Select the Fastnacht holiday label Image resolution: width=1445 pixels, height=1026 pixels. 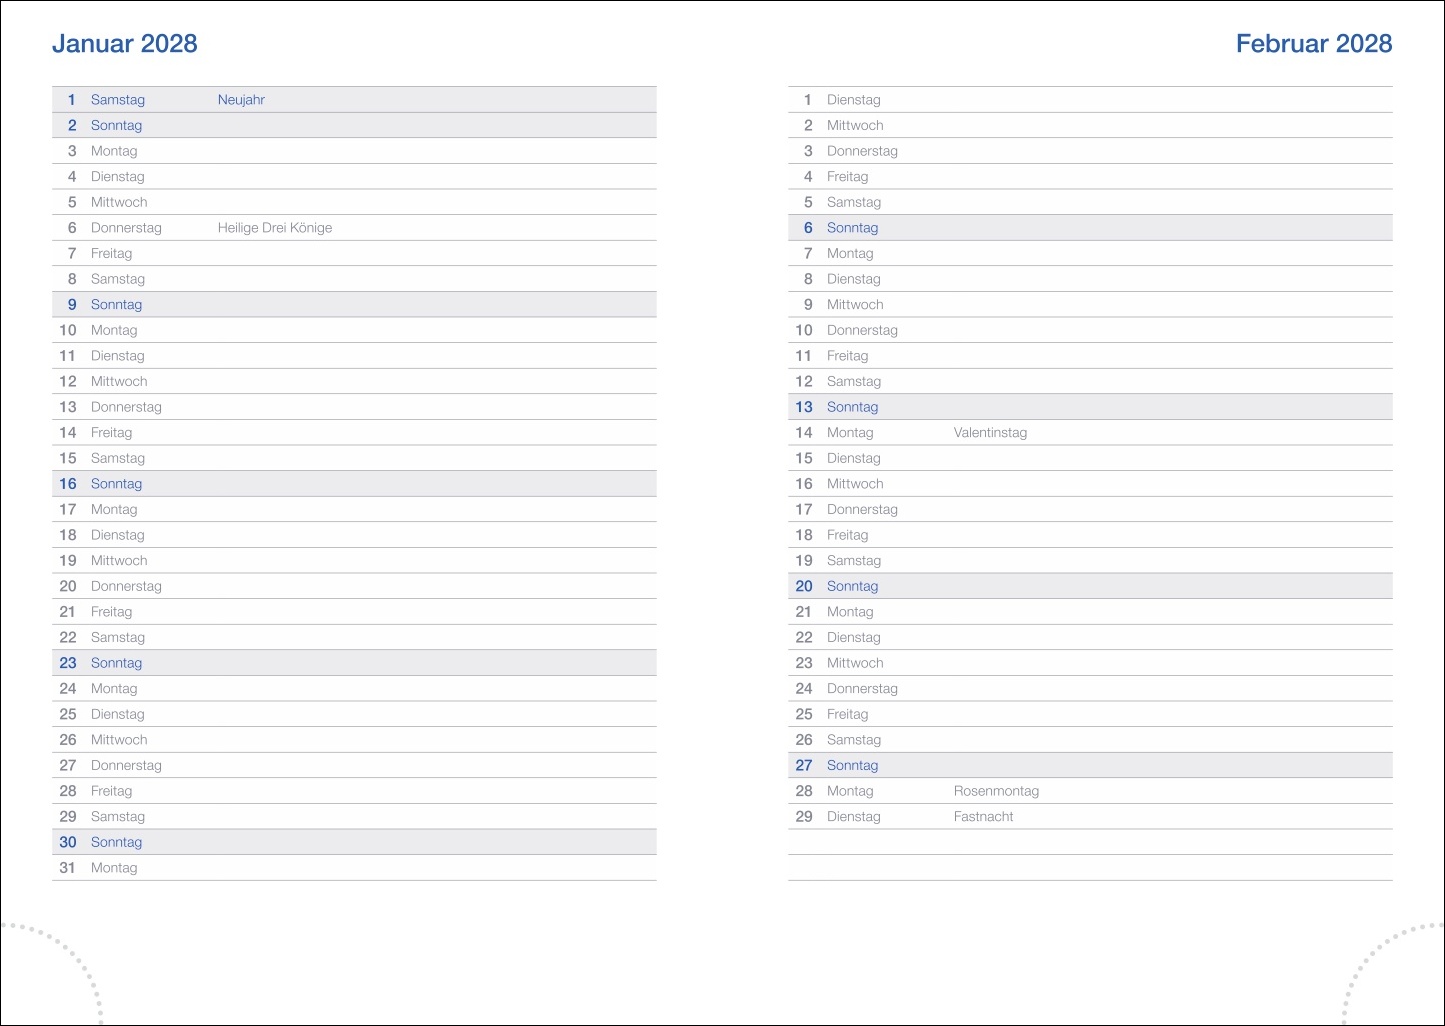click(x=983, y=817)
